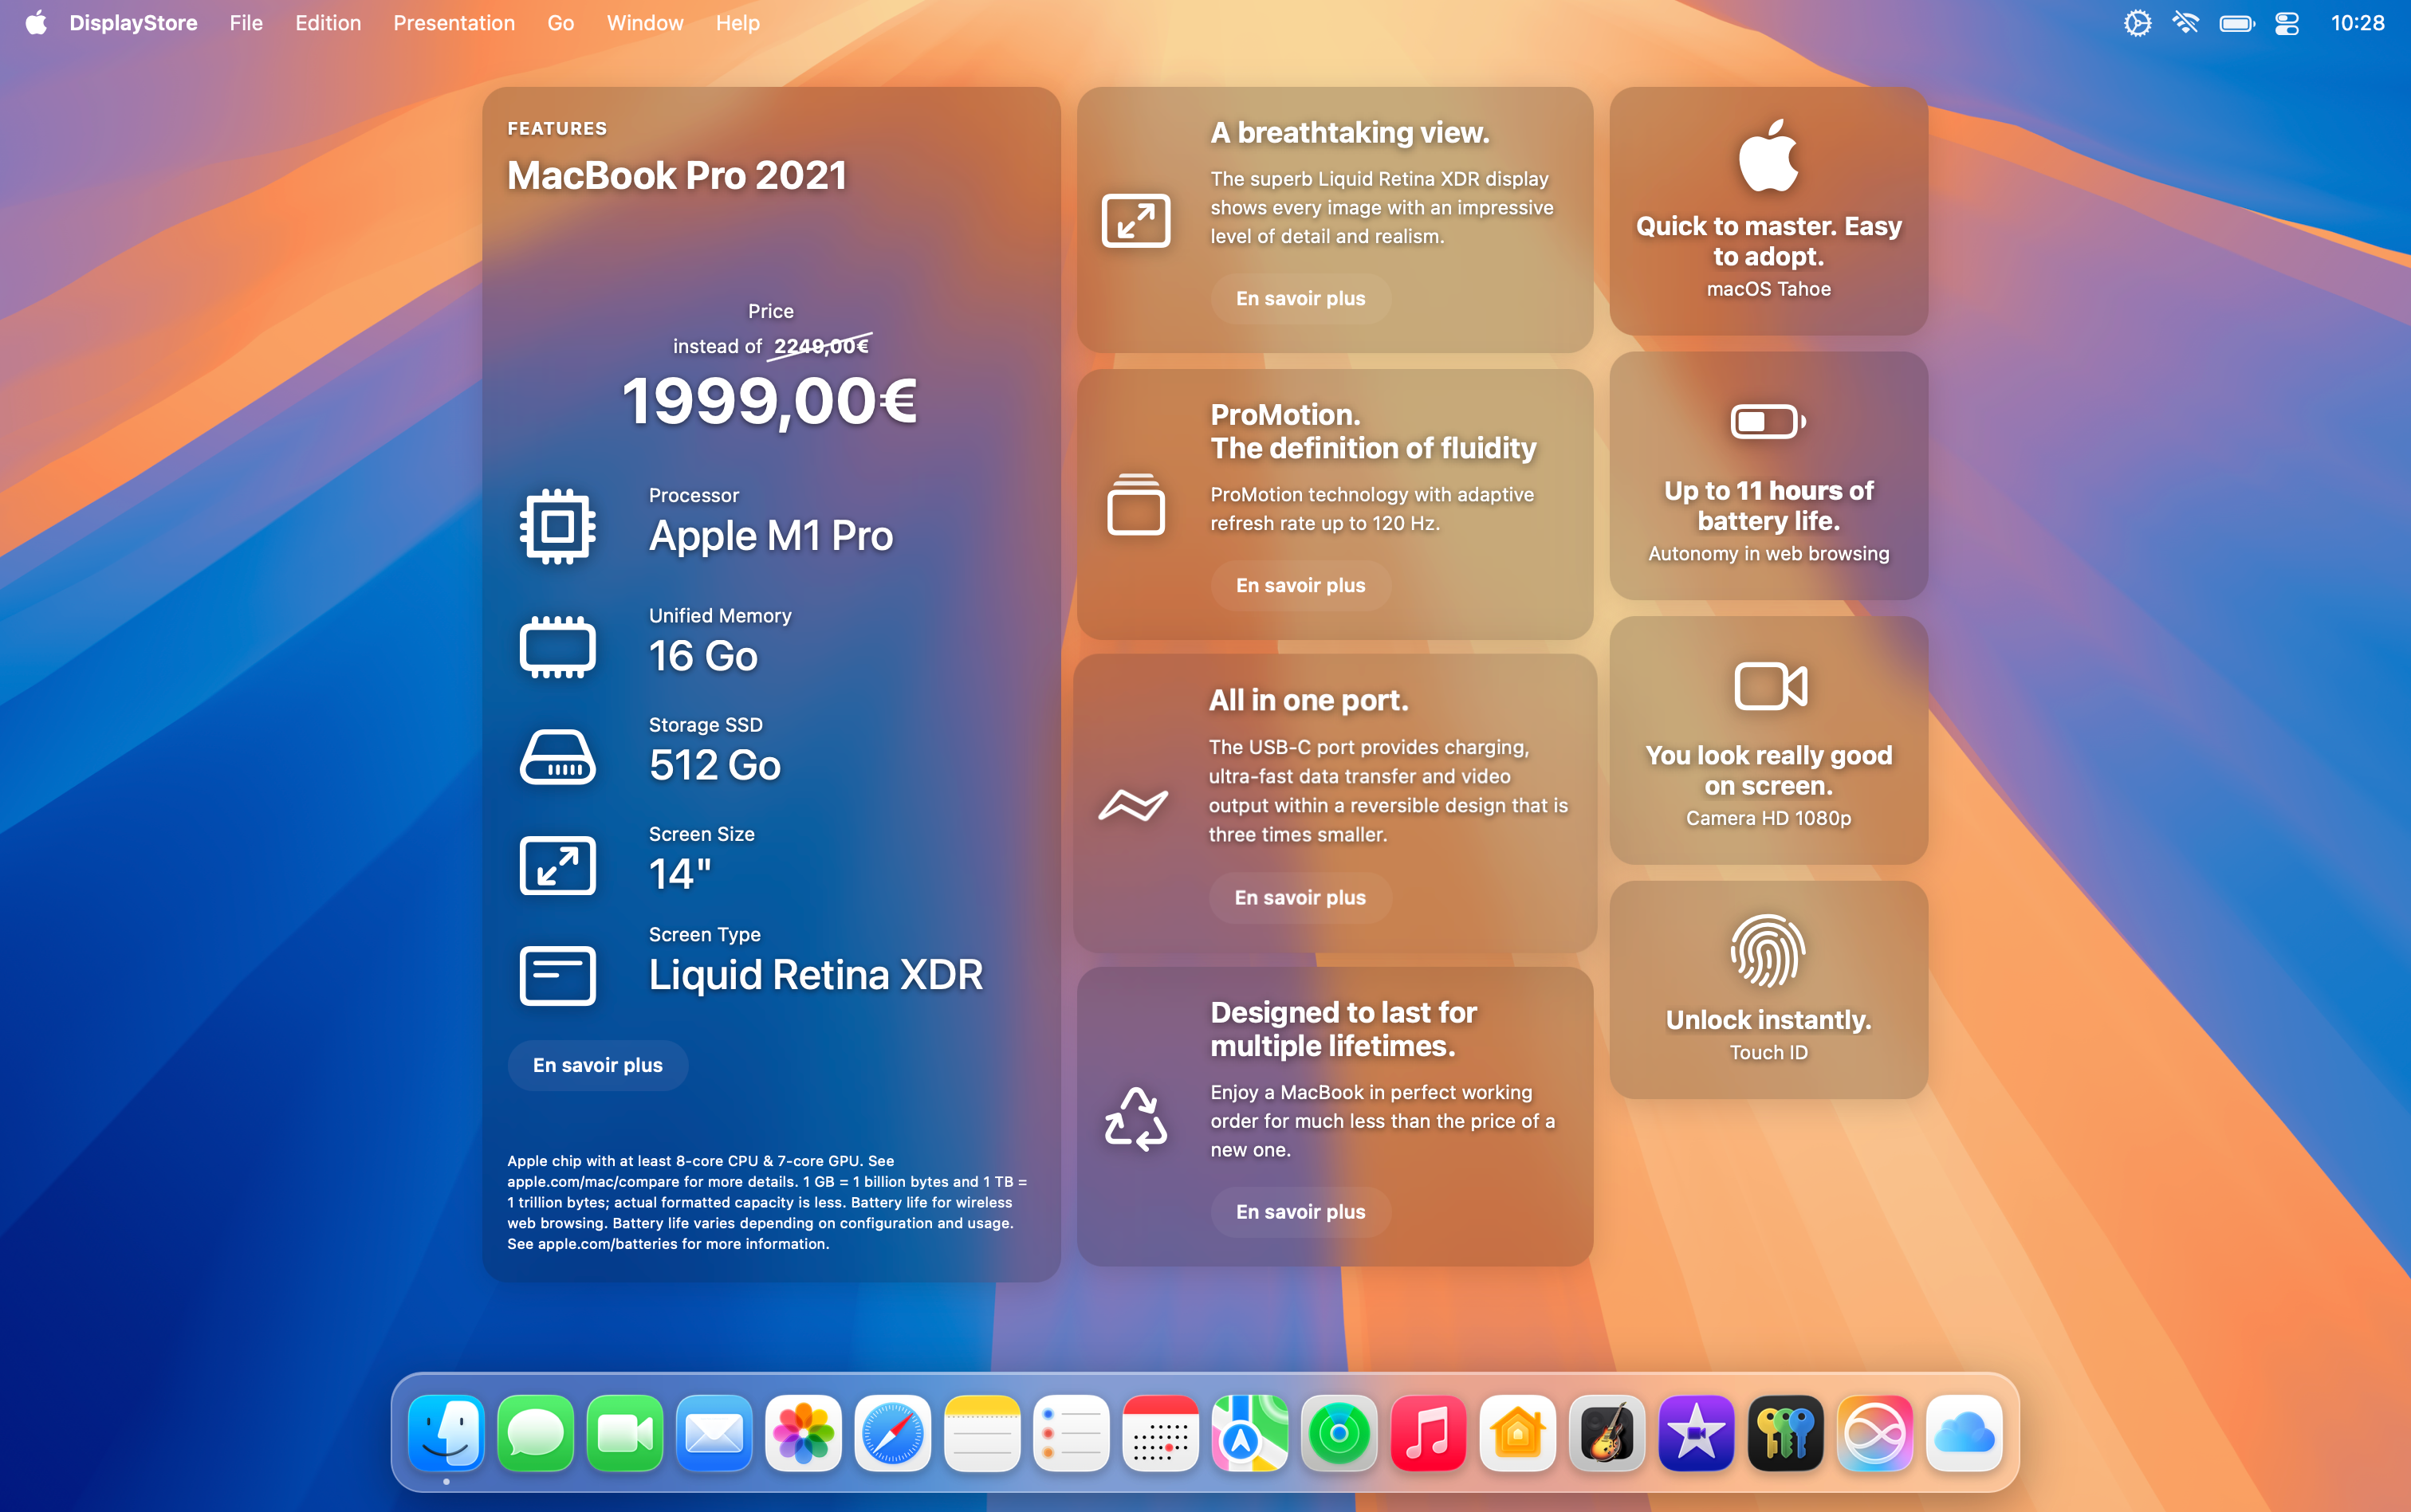Click the Up to 11 hours of battery life heading
The width and height of the screenshot is (2411, 1512).
[x=1768, y=506]
